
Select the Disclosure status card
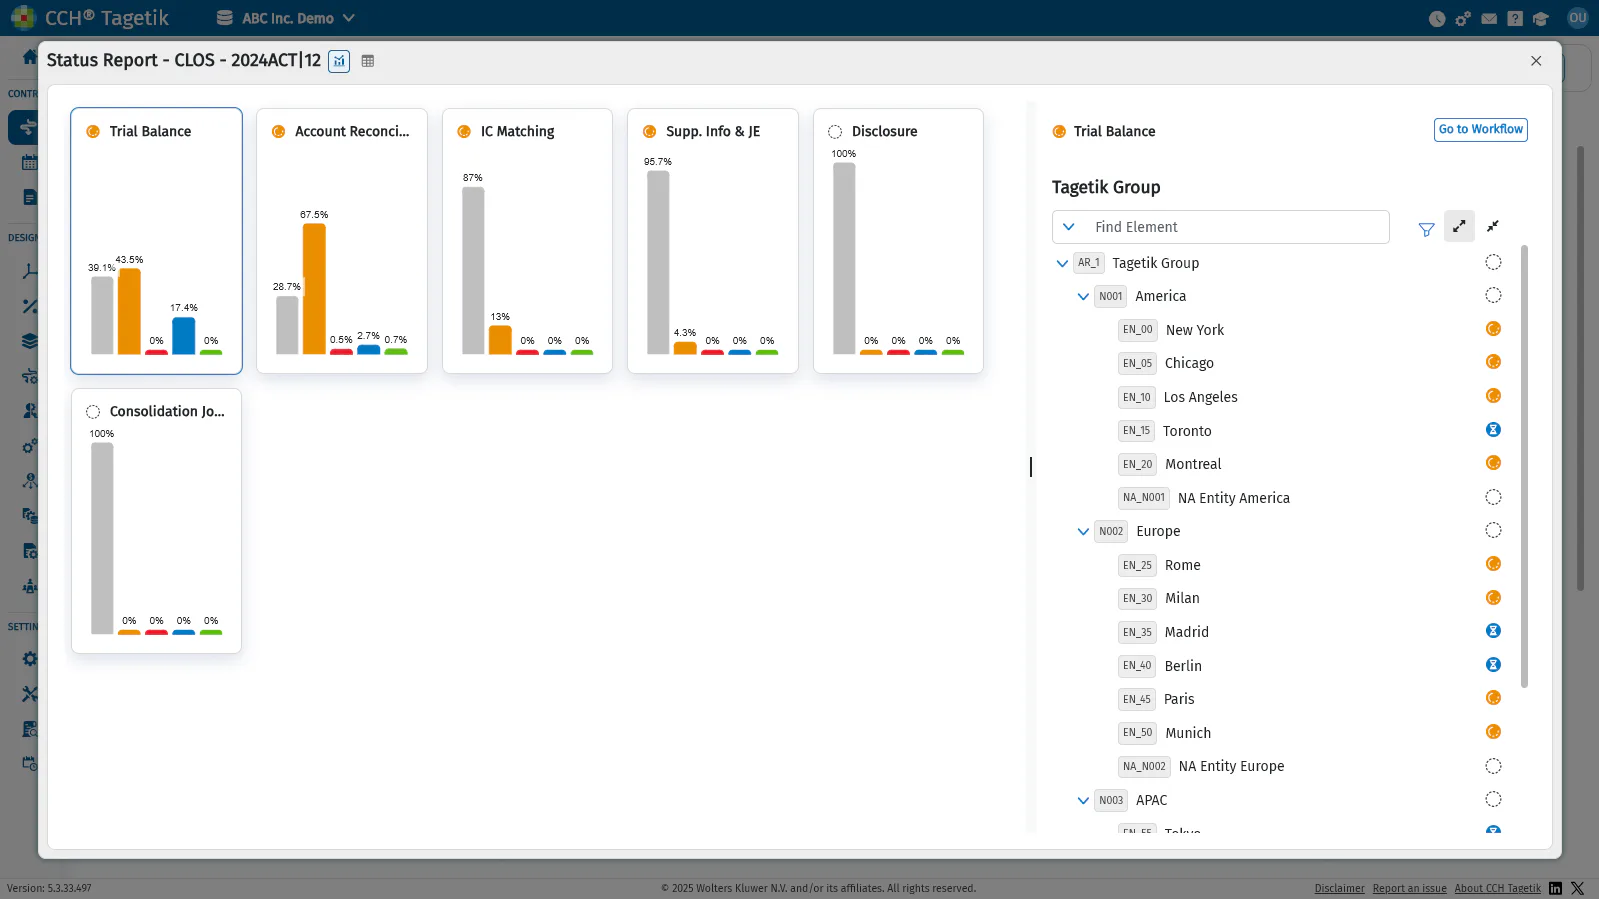click(x=898, y=241)
